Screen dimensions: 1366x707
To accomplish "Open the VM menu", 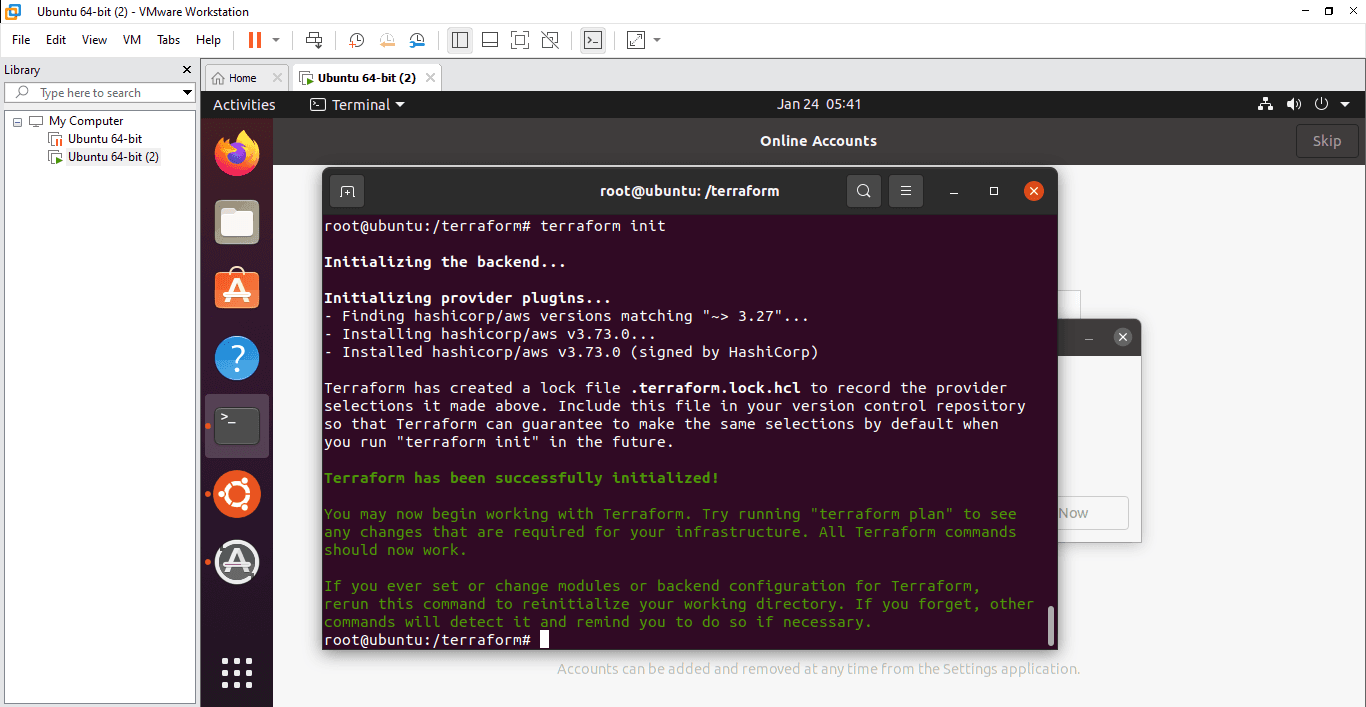I will (132, 40).
